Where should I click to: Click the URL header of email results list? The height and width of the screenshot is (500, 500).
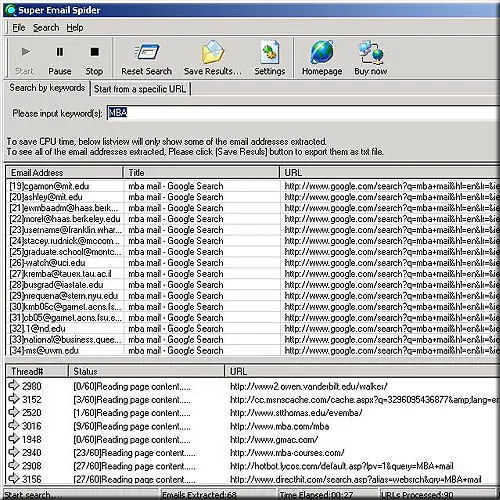point(389,173)
